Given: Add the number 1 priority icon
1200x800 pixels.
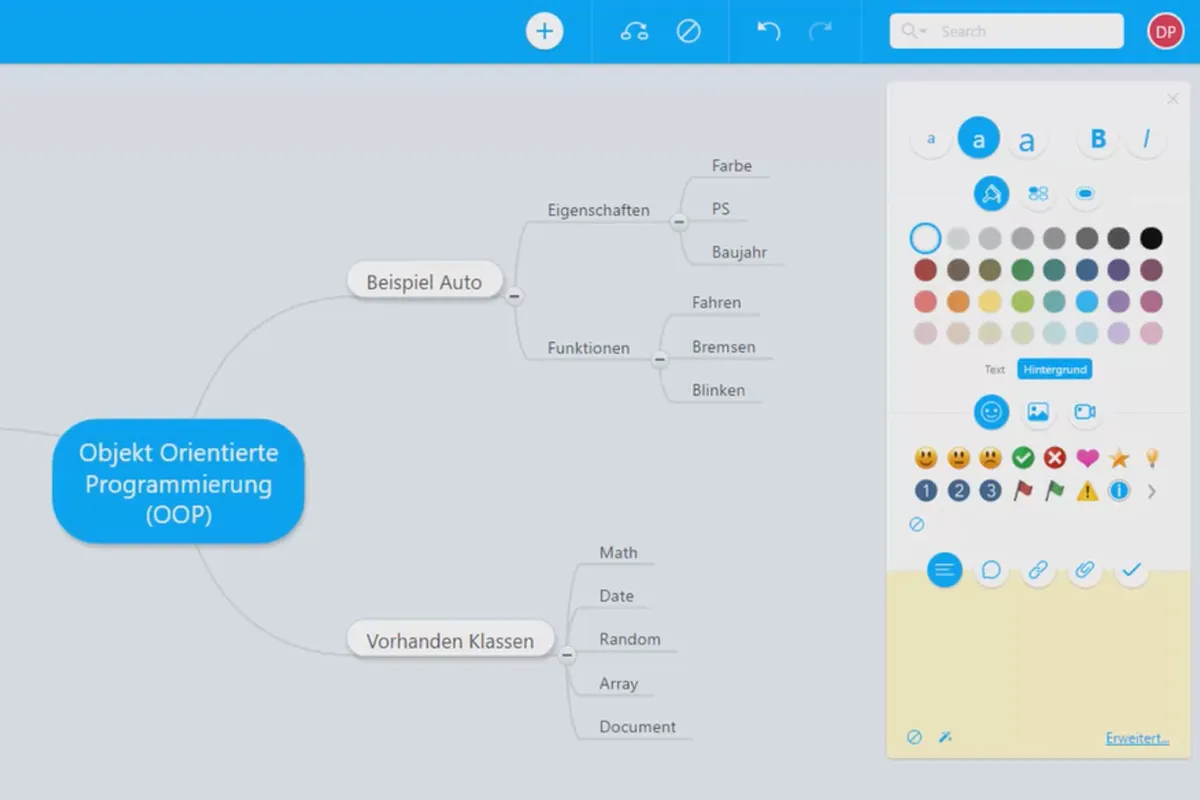Looking at the screenshot, I should coord(926,491).
